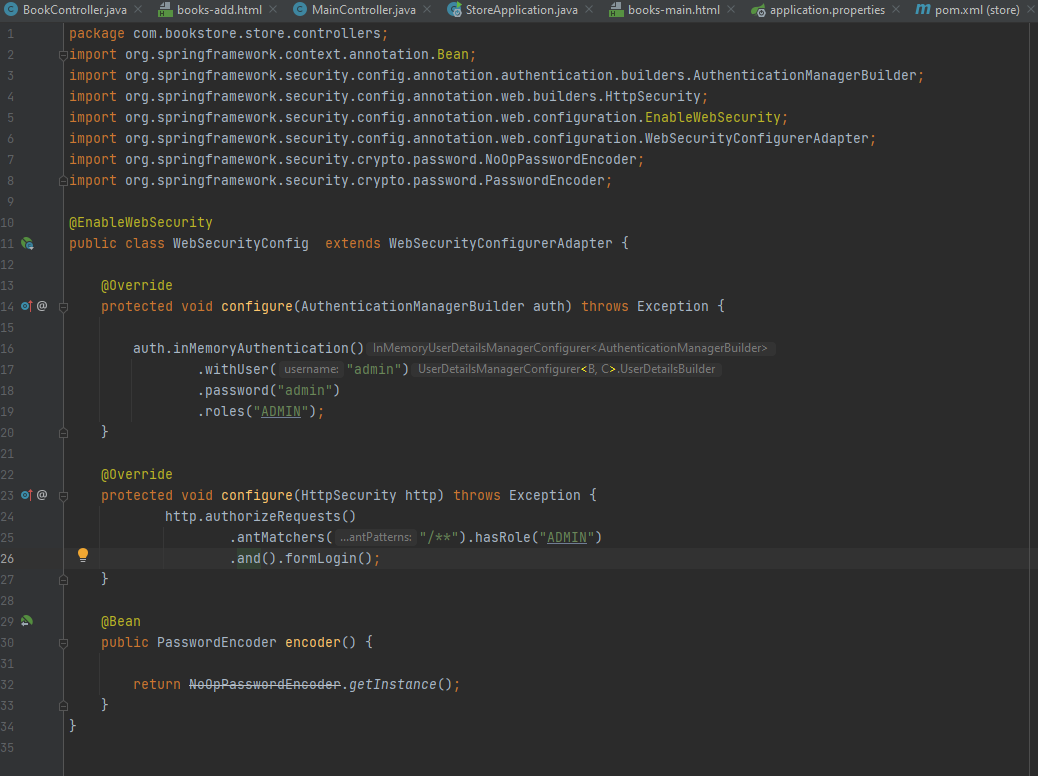The width and height of the screenshot is (1038, 776).
Task: Click the Java class icon on BookController.java tab
Action: pyautogui.click(x=11, y=9)
